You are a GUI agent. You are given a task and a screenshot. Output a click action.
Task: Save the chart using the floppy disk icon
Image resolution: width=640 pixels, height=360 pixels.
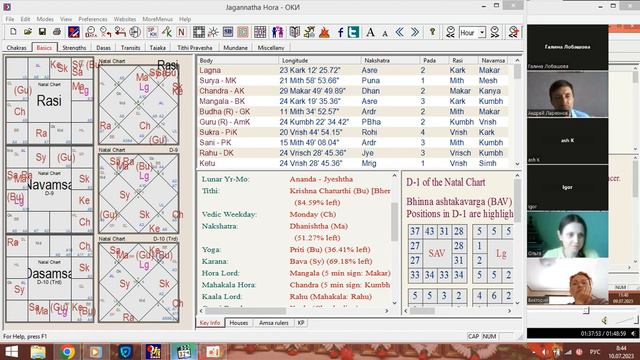pos(42,32)
